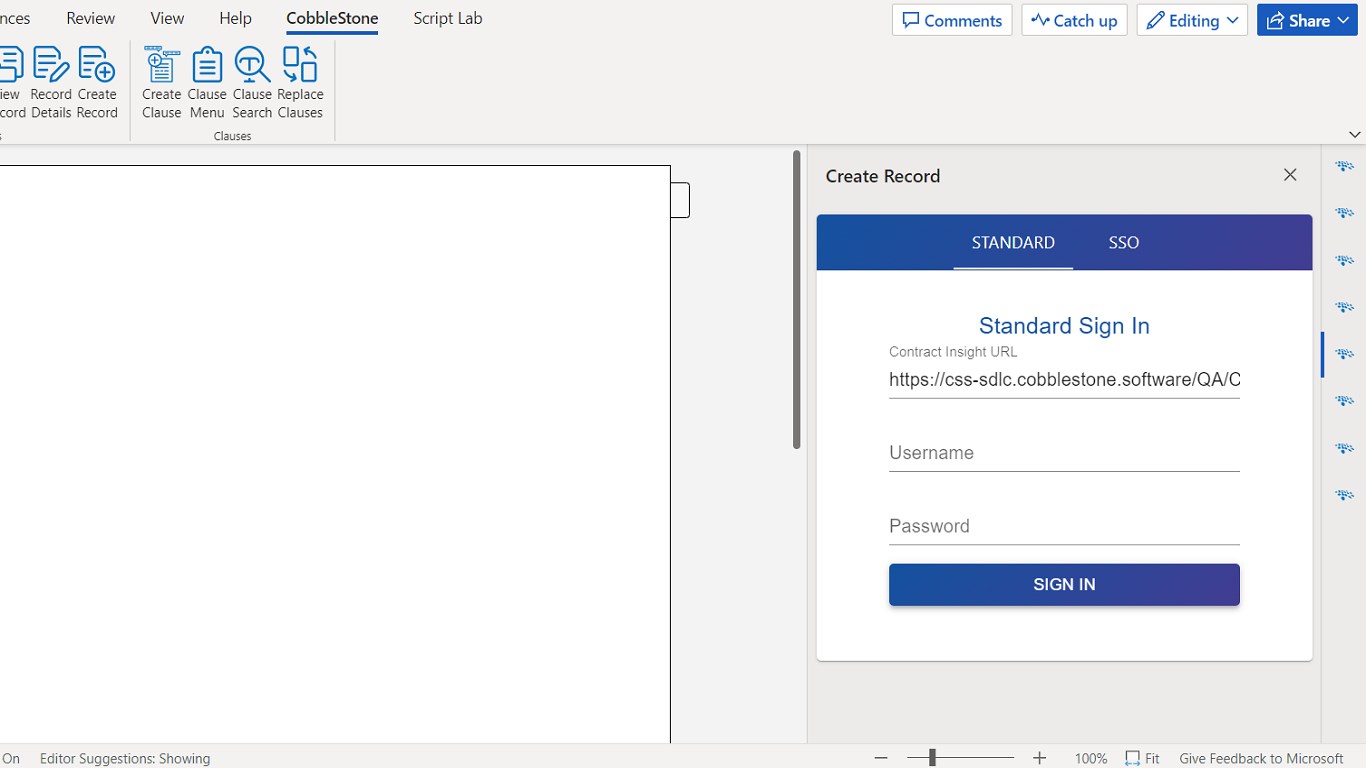Screen dimensions: 1366x768
Task: Open the Share dropdown button
Action: tap(1307, 20)
